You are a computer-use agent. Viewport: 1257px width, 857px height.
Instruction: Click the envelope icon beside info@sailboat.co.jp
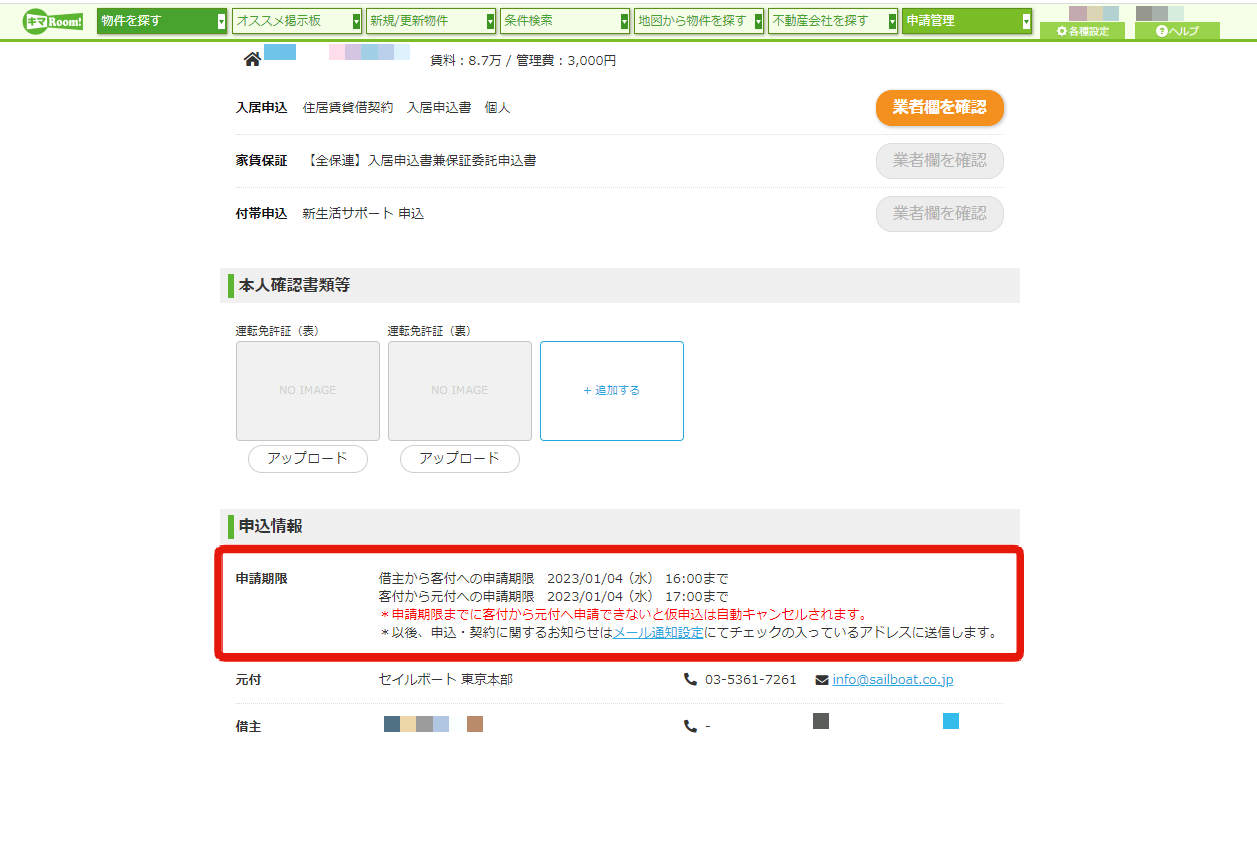pos(822,680)
